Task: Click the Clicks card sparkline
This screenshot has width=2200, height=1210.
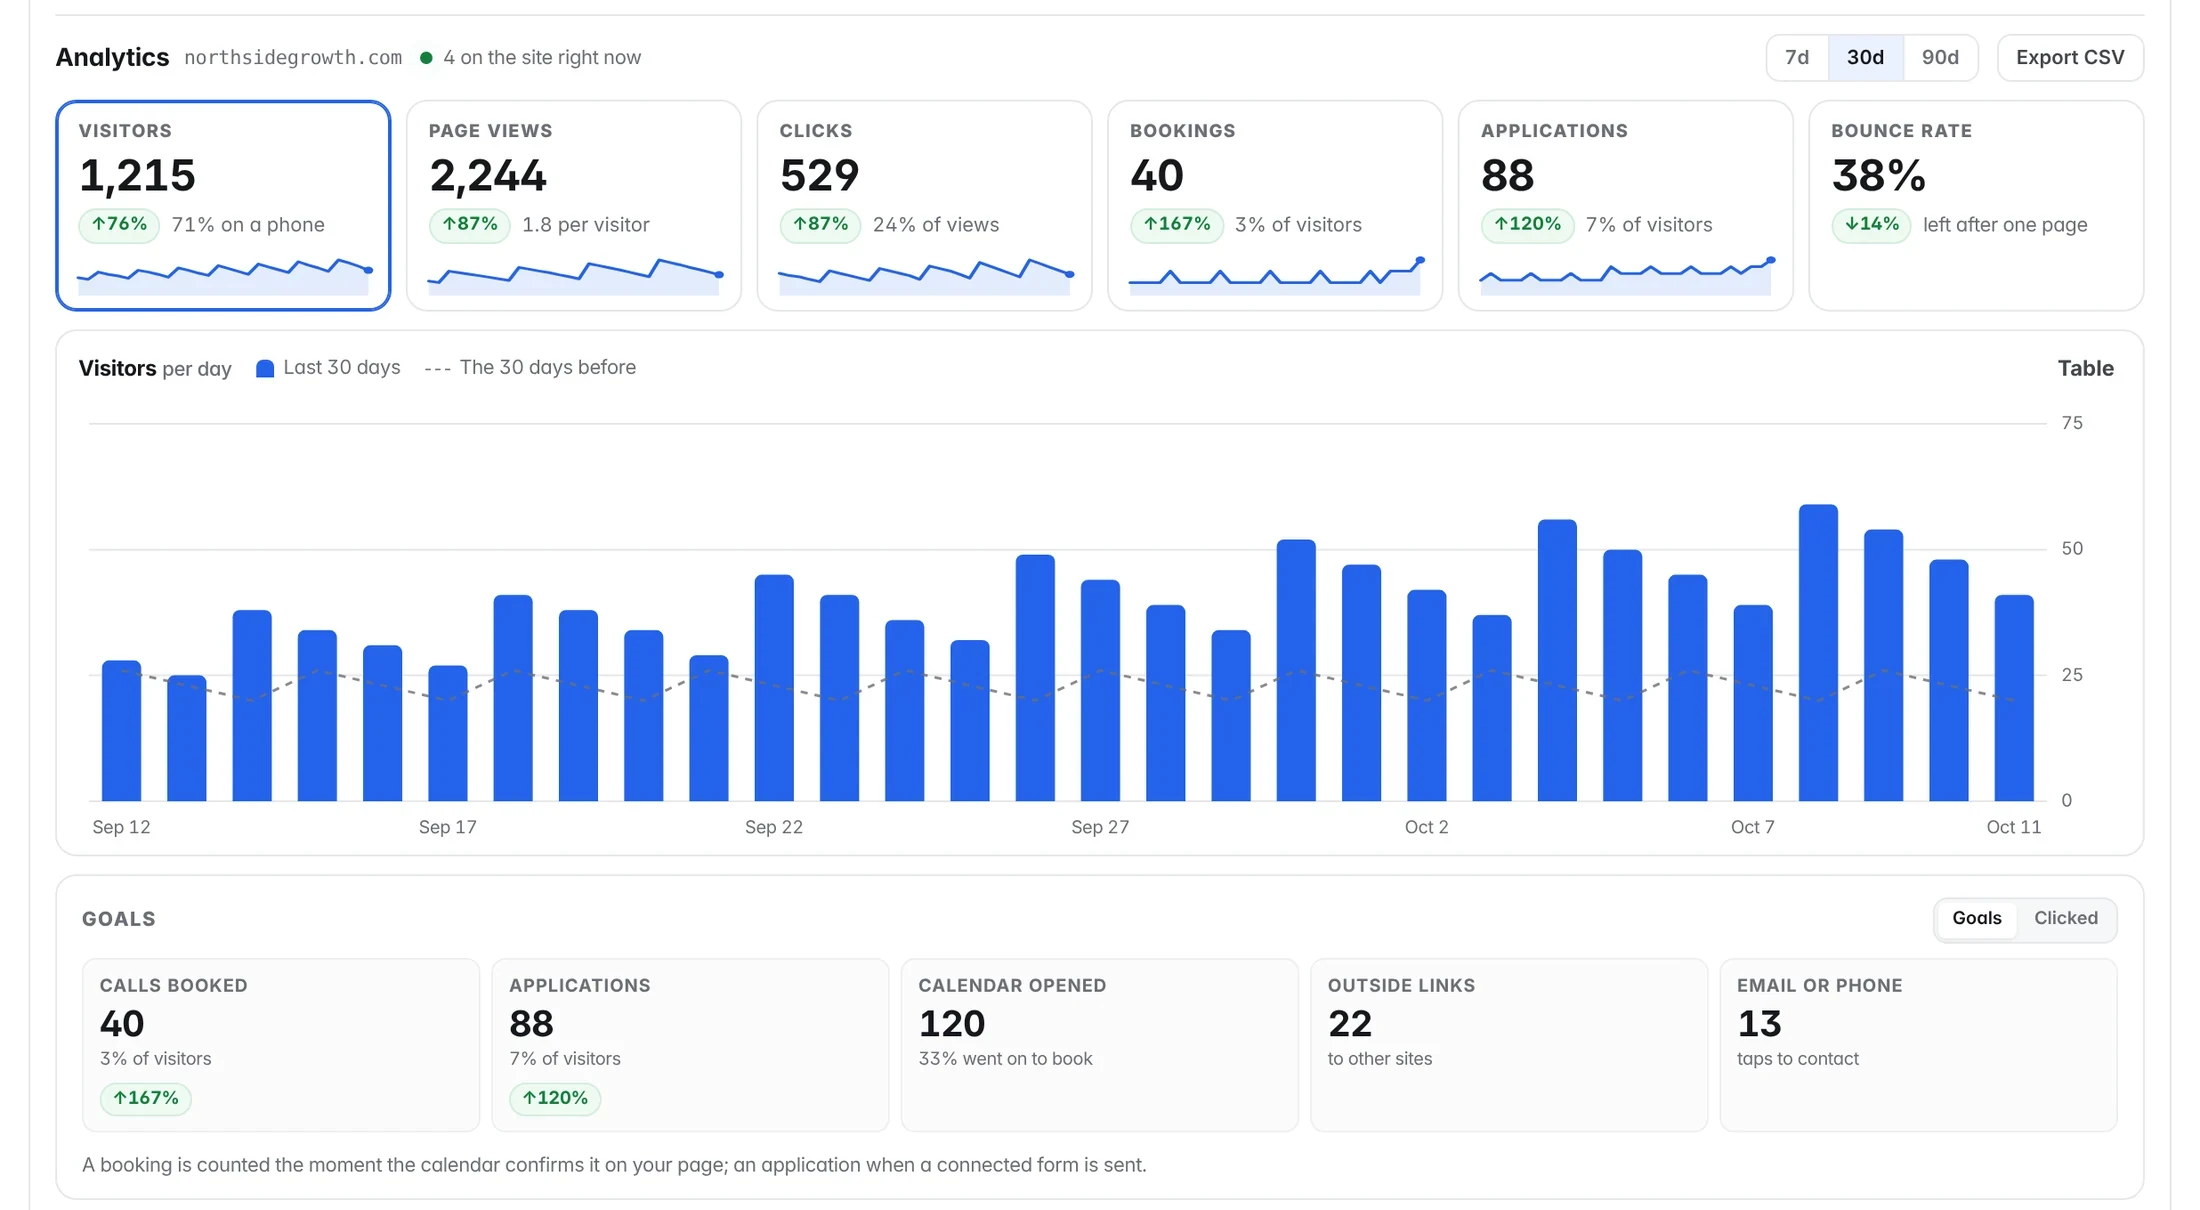Action: pos(924,276)
